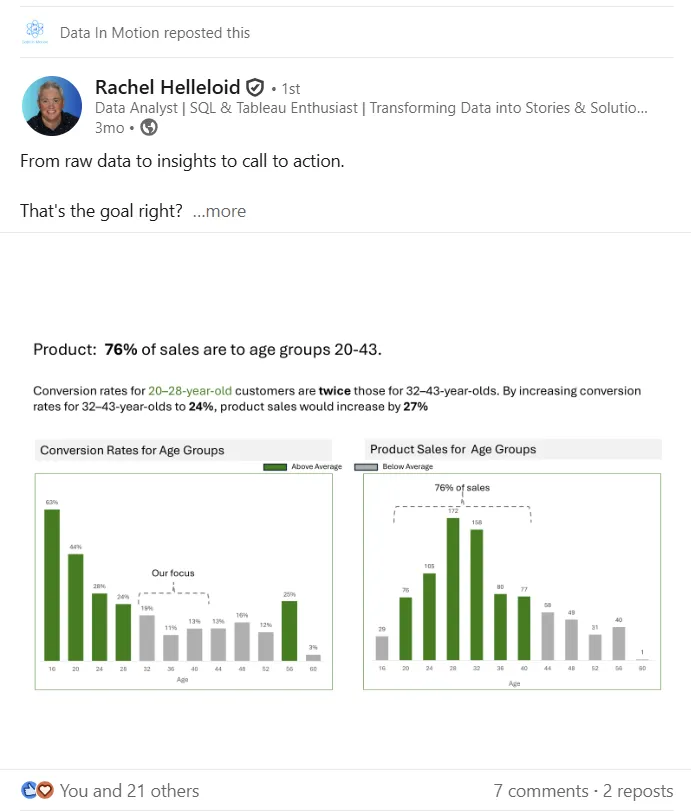Image resolution: width=691 pixels, height=812 pixels.
Task: Open Rachel Helleloid's profile photo
Action: (52, 106)
